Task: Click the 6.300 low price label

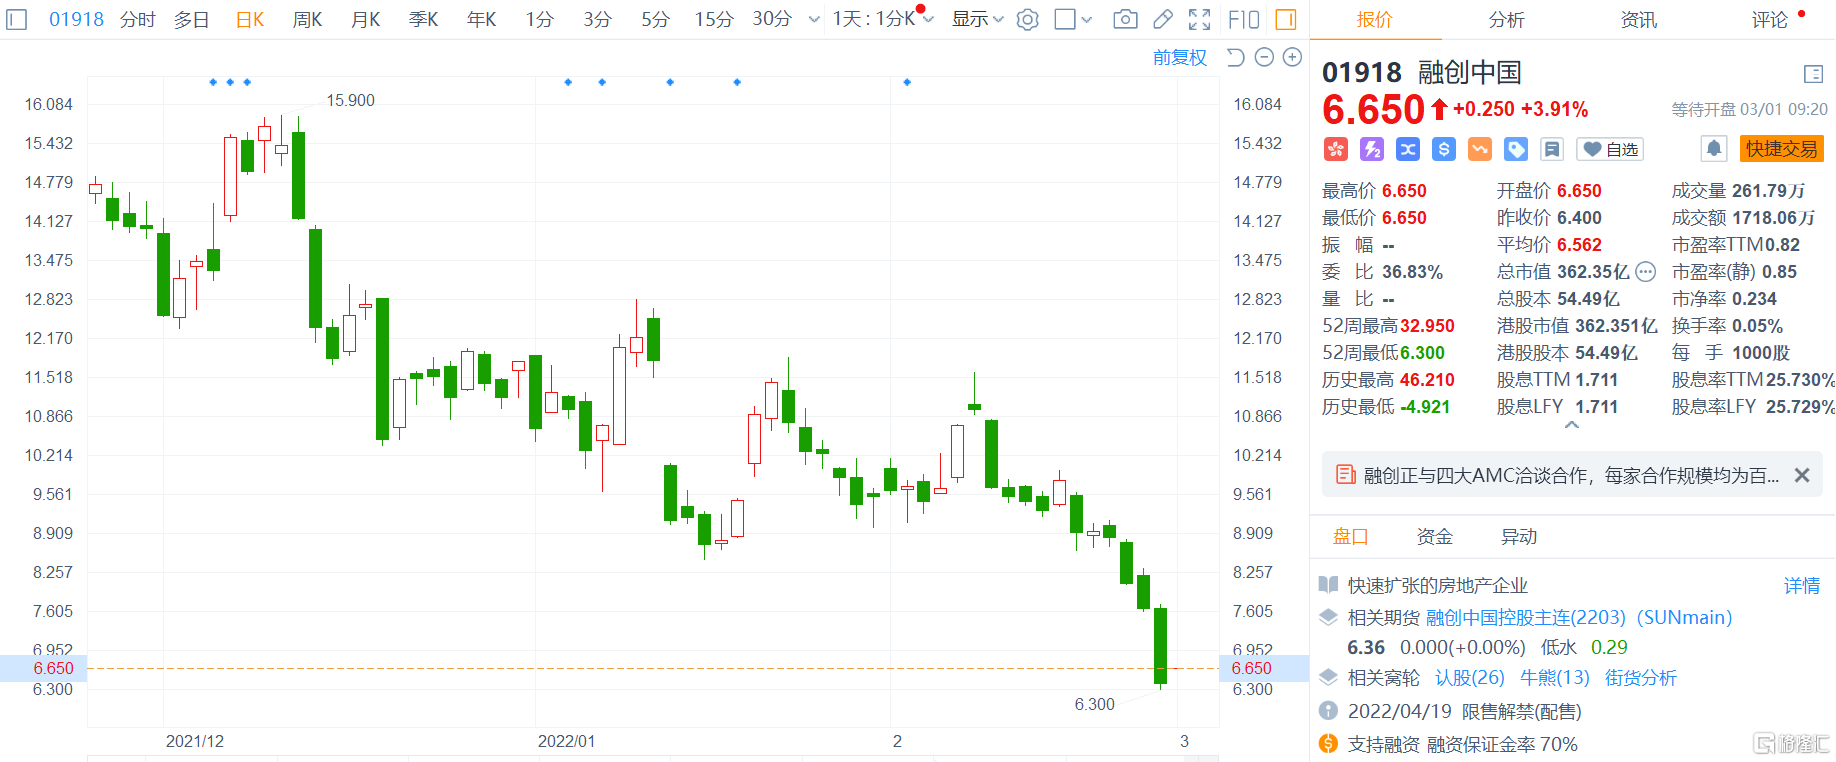Action: click(x=1094, y=704)
